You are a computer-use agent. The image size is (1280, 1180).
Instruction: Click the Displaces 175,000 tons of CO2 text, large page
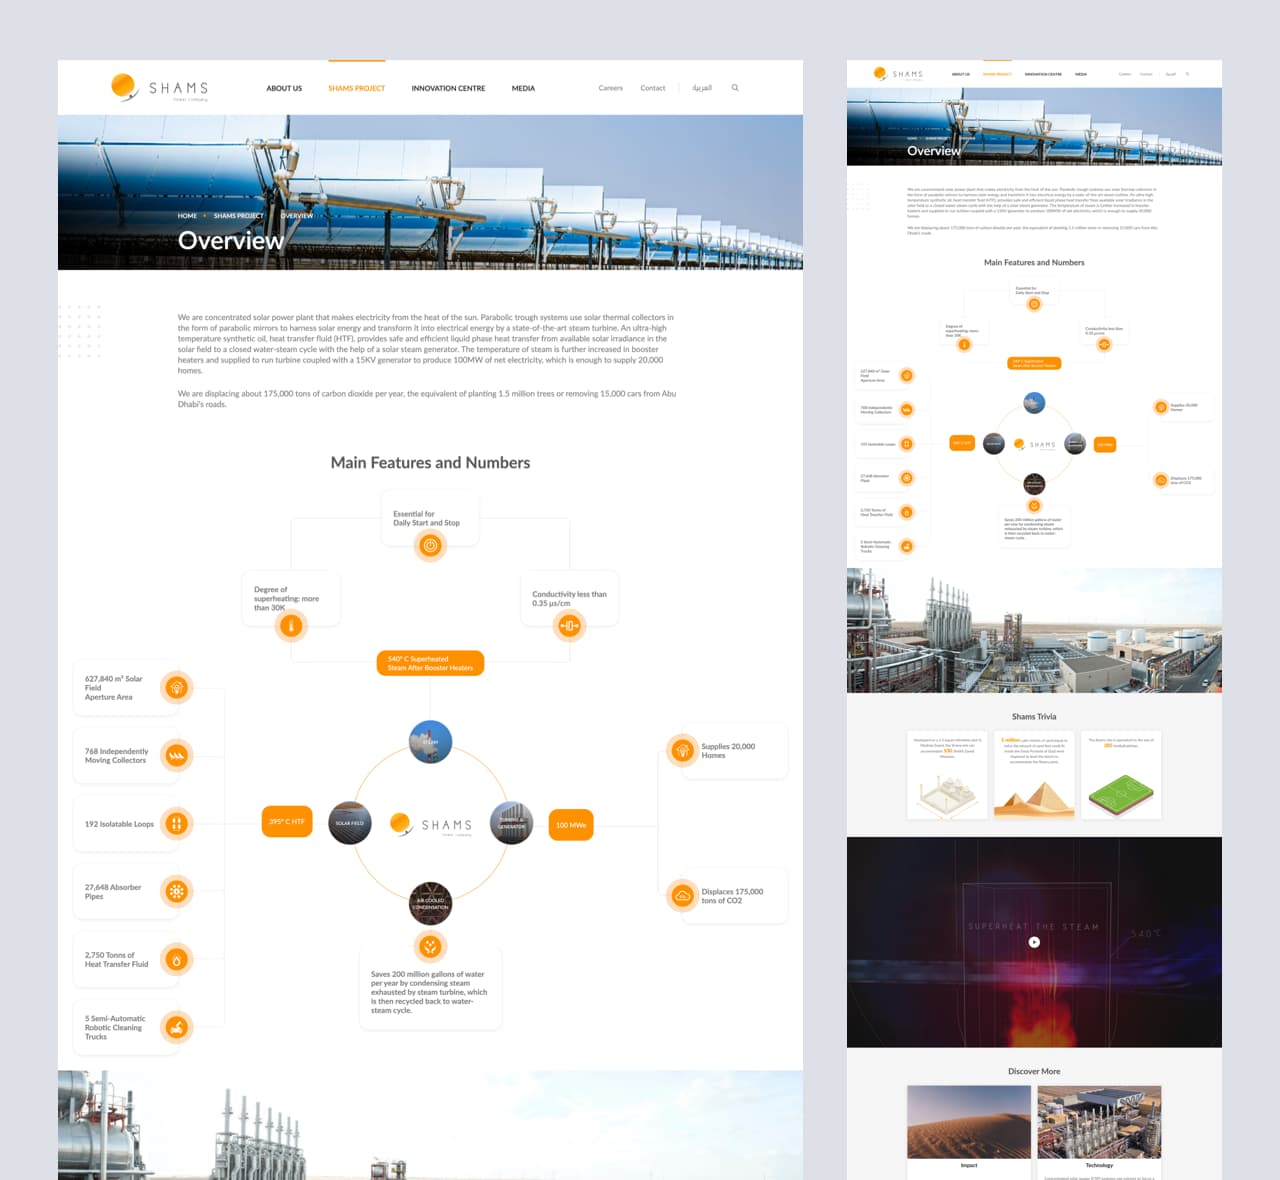(732, 896)
